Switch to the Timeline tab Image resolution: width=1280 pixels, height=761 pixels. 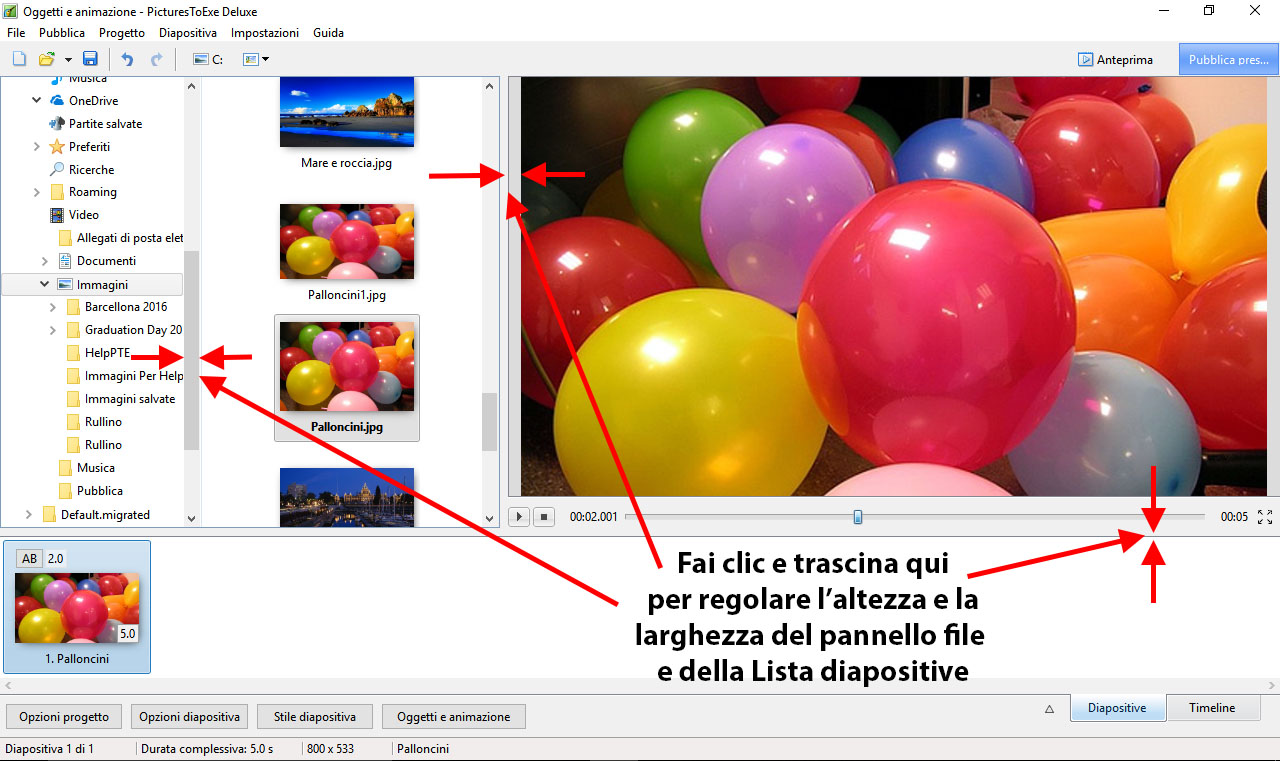tap(1212, 707)
